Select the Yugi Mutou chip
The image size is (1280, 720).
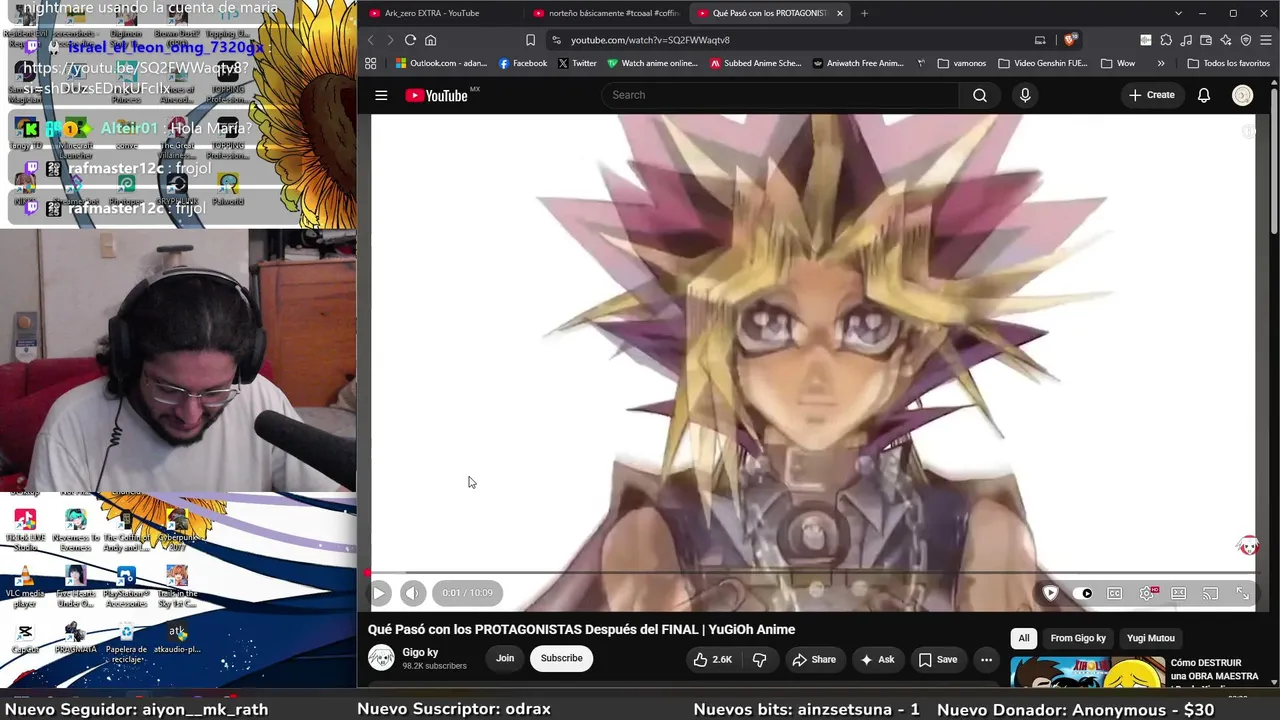tap(1151, 638)
